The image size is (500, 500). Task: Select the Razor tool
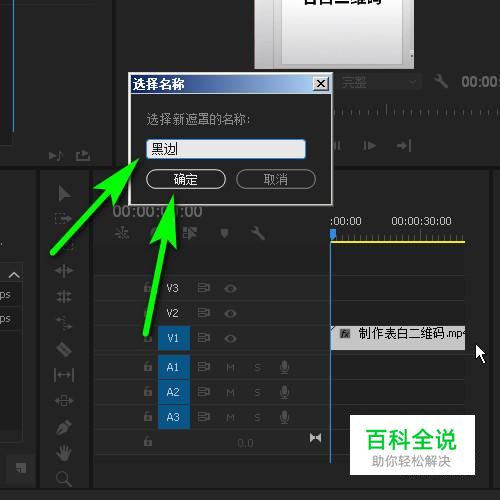coord(64,349)
